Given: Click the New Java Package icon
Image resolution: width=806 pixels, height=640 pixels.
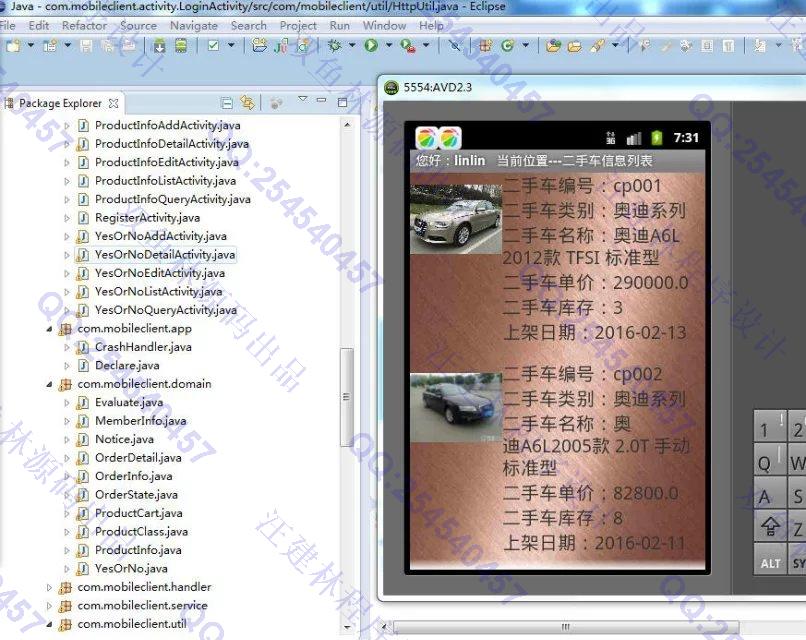Looking at the screenshot, I should [x=485, y=46].
